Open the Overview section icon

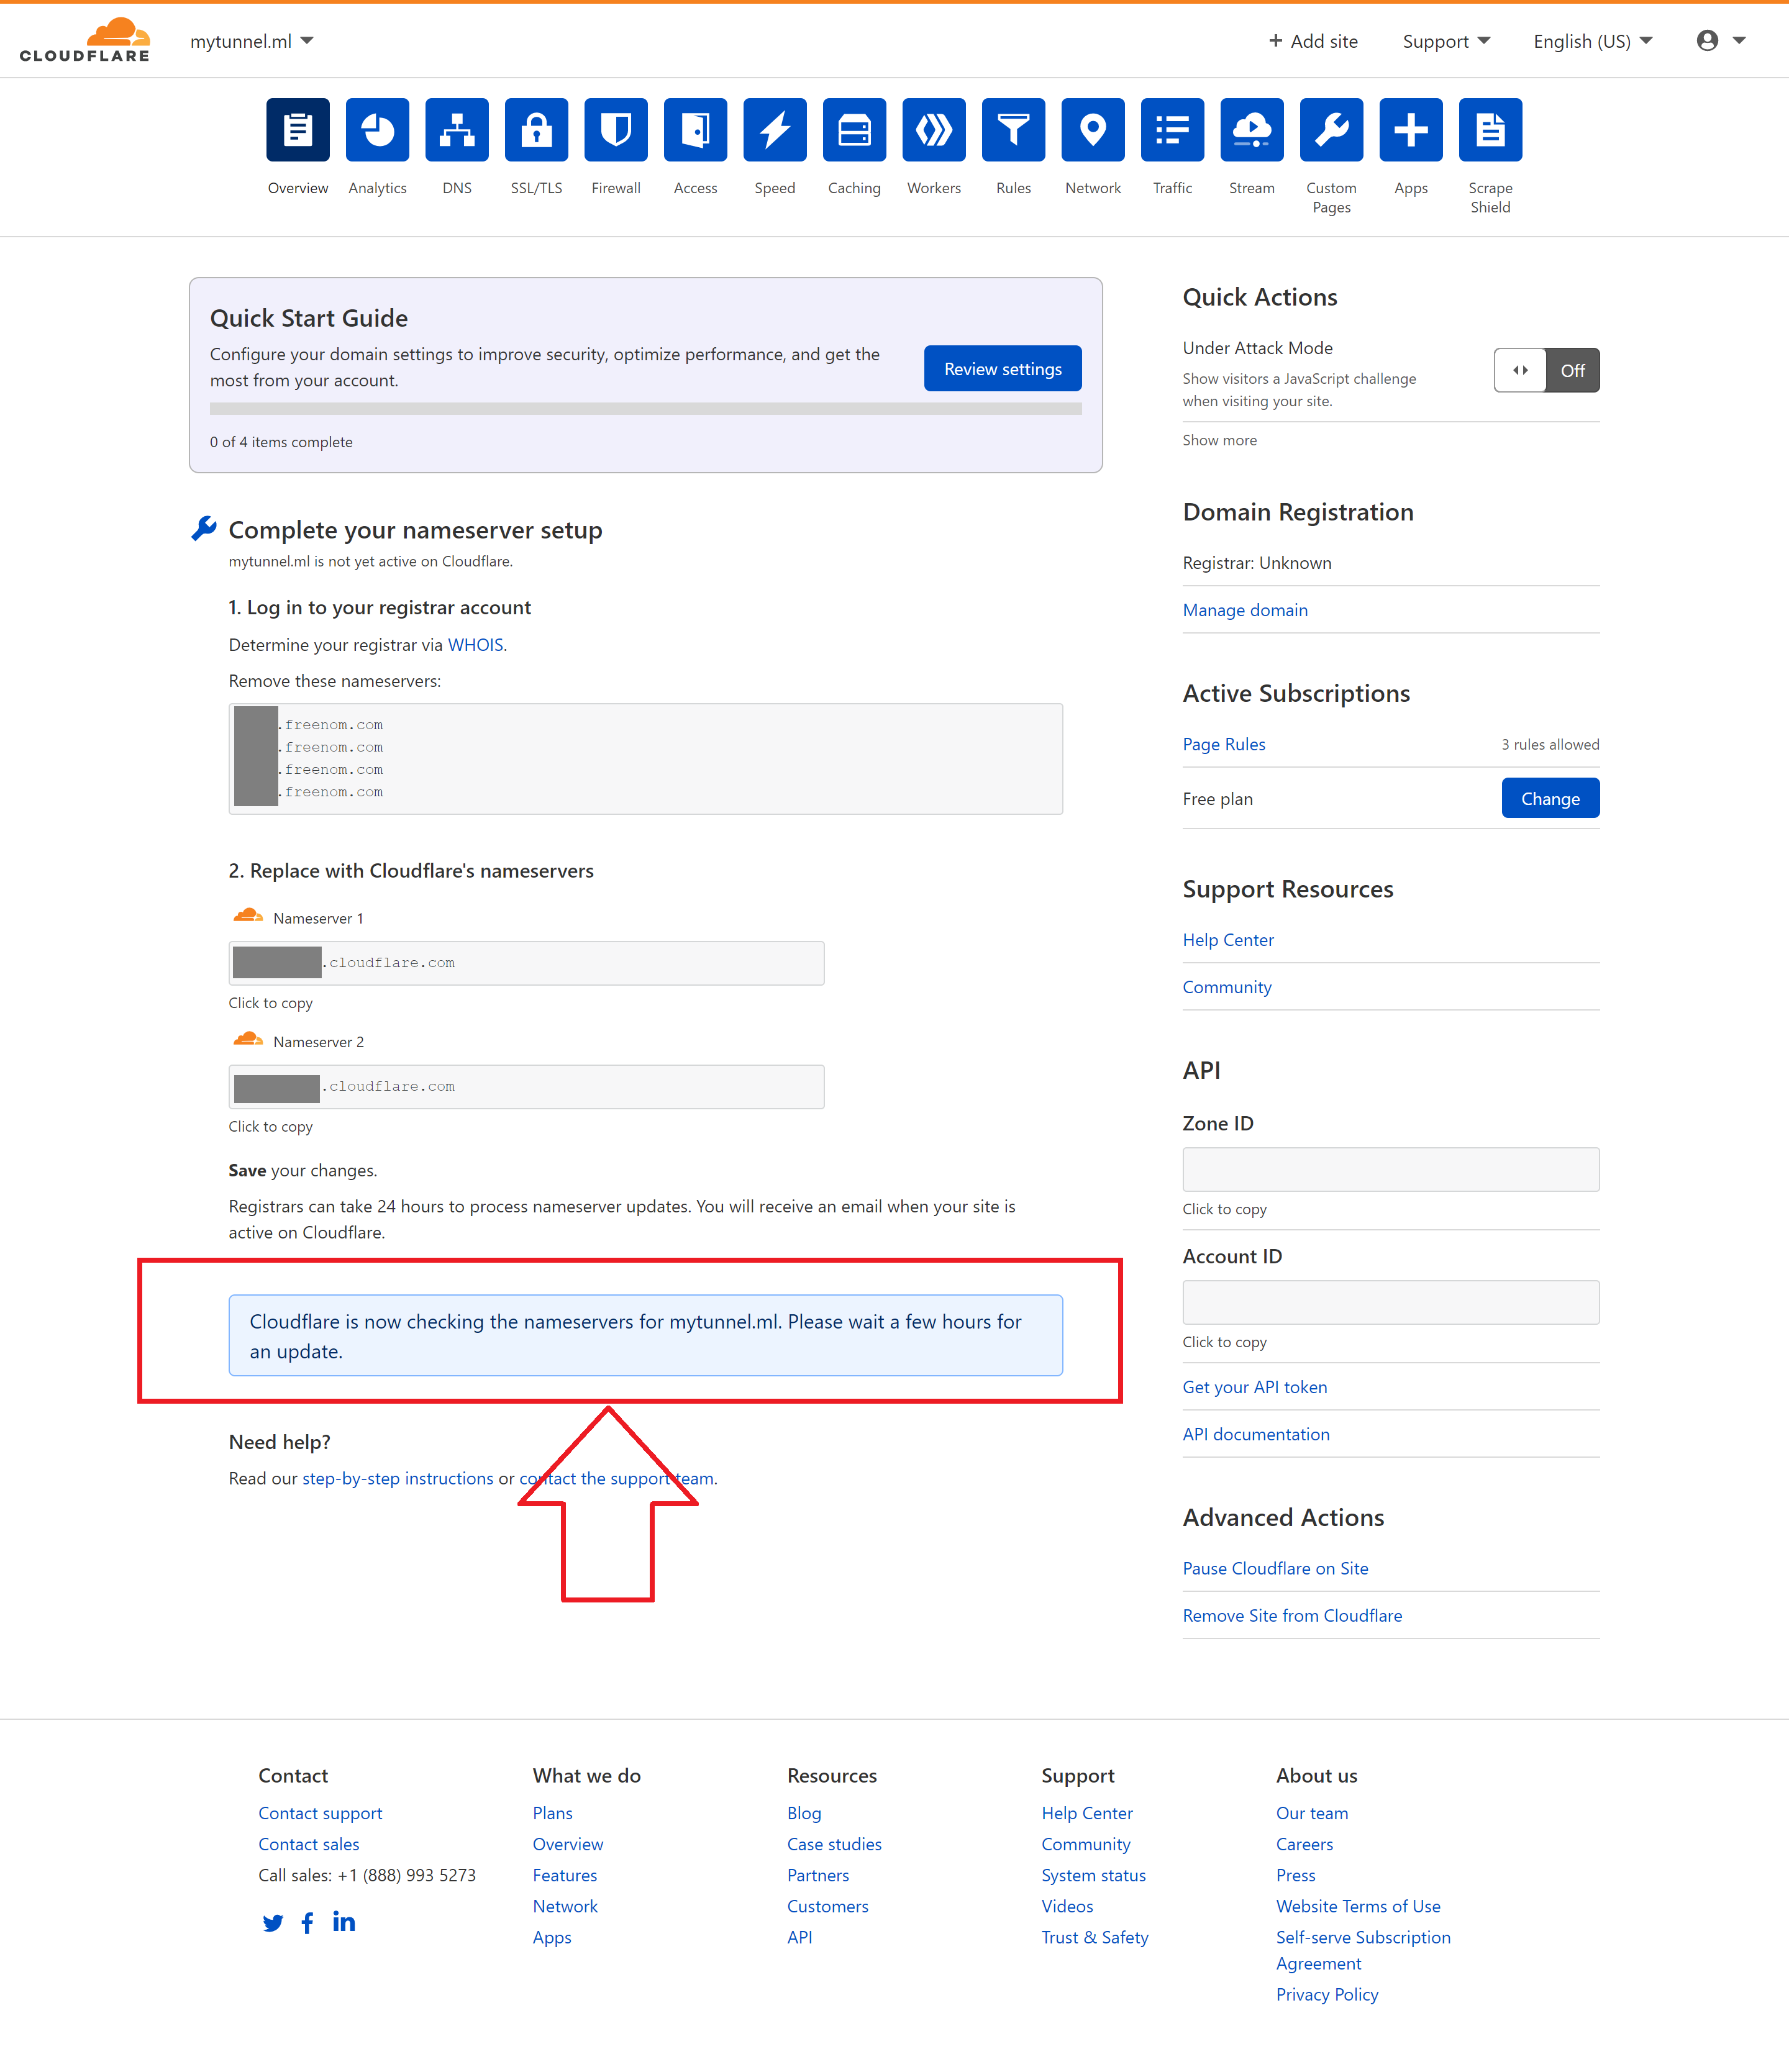pyautogui.click(x=298, y=130)
